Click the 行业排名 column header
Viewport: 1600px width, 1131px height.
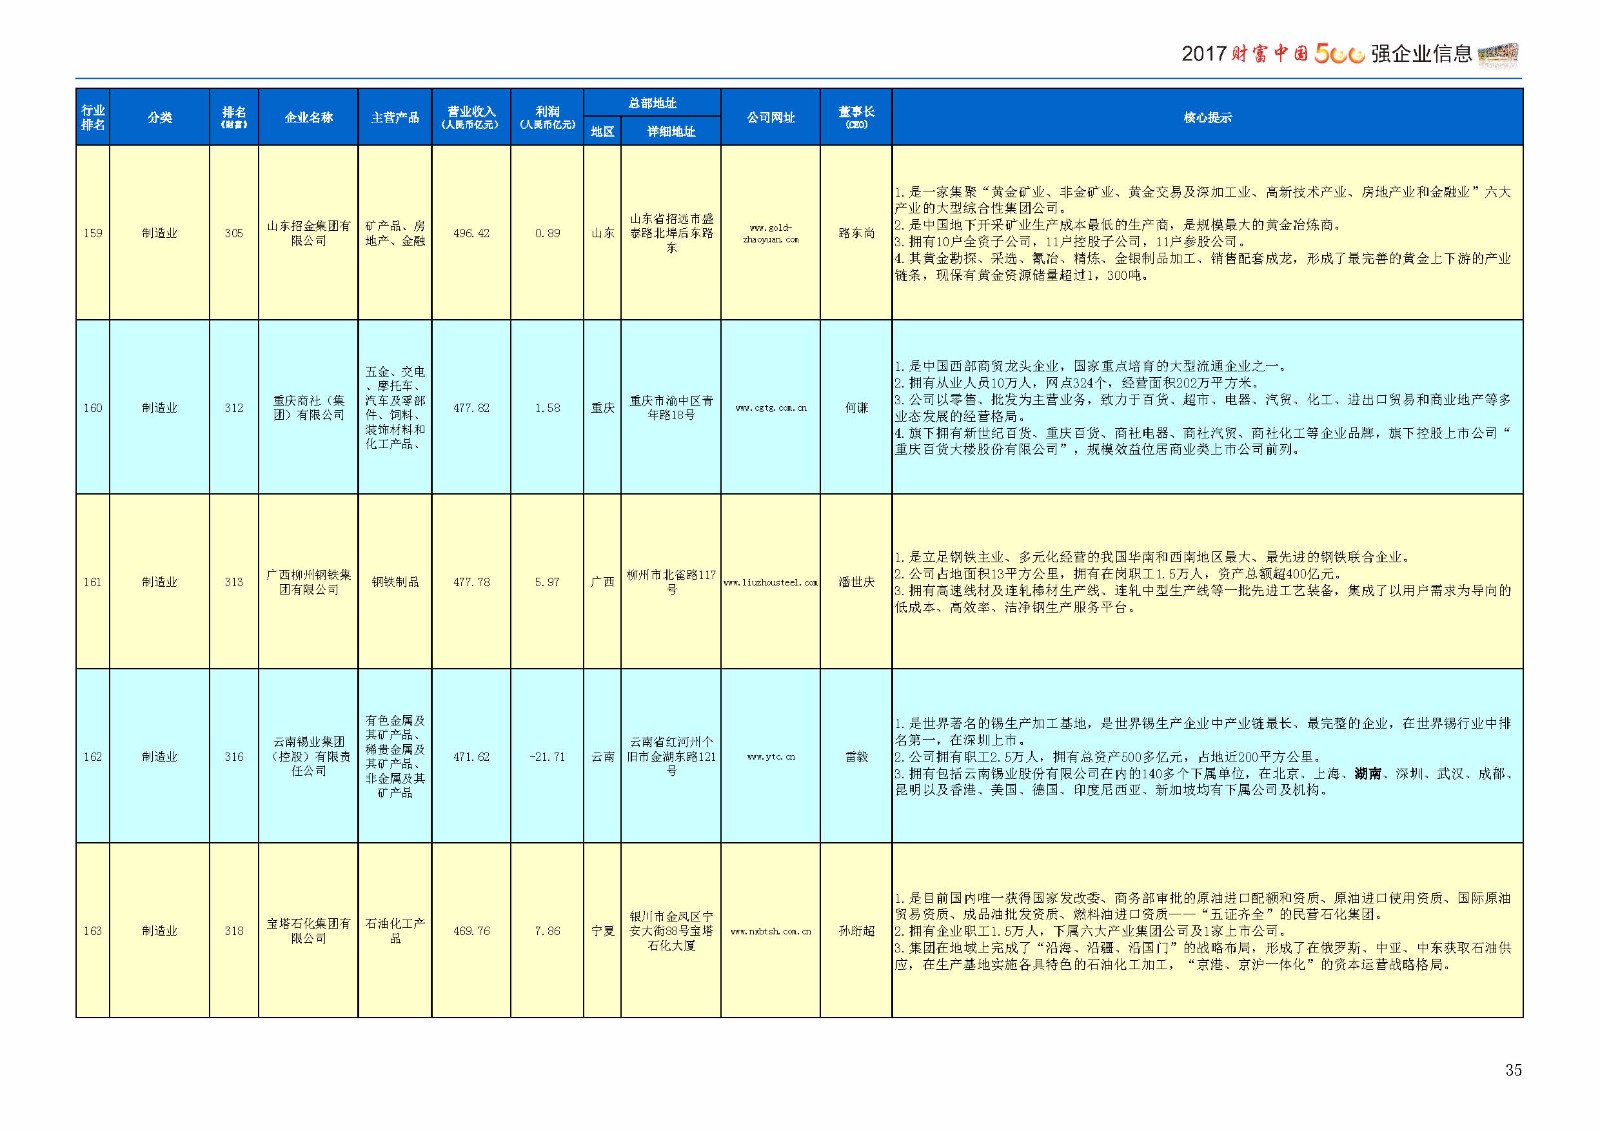tap(93, 117)
